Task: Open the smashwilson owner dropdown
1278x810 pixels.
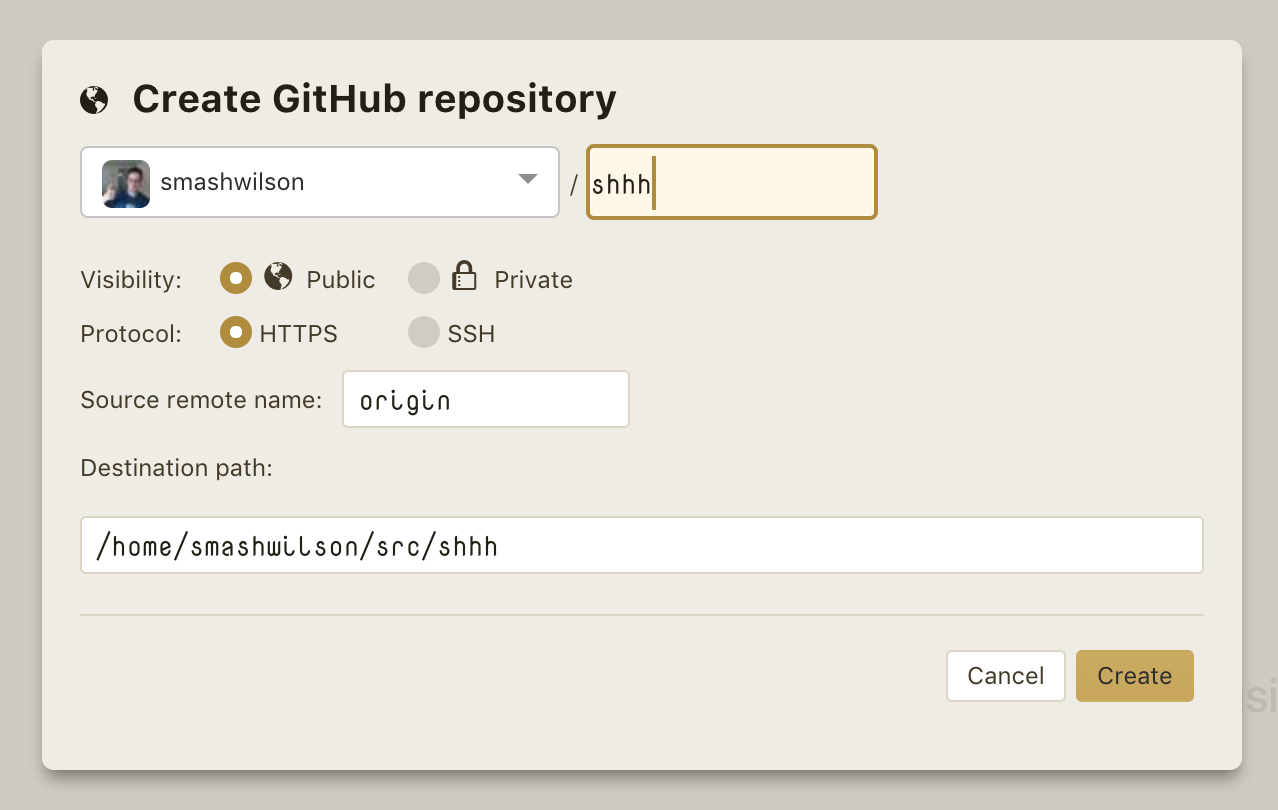Action: (x=320, y=182)
